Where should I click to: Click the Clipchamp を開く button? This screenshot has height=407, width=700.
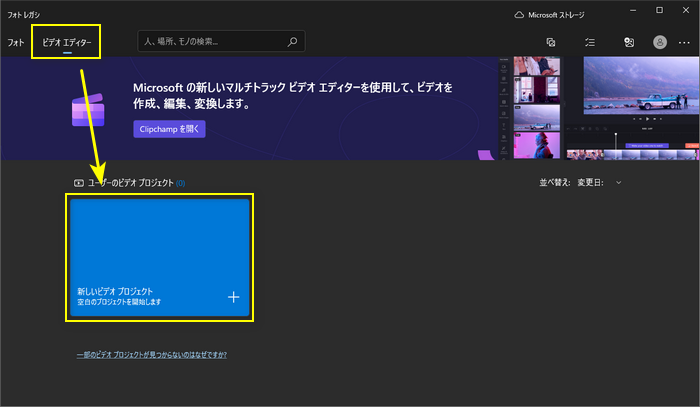pyautogui.click(x=169, y=129)
